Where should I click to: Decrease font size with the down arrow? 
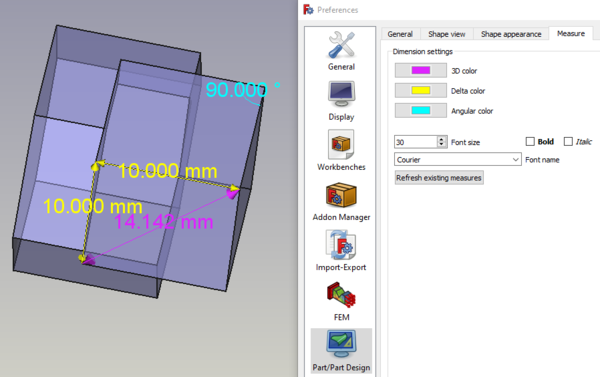[x=442, y=145]
